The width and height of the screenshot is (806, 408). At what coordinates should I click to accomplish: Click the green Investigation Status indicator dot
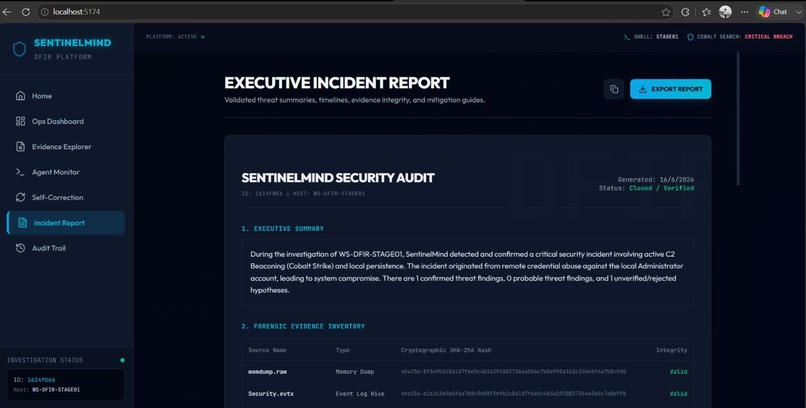point(122,360)
